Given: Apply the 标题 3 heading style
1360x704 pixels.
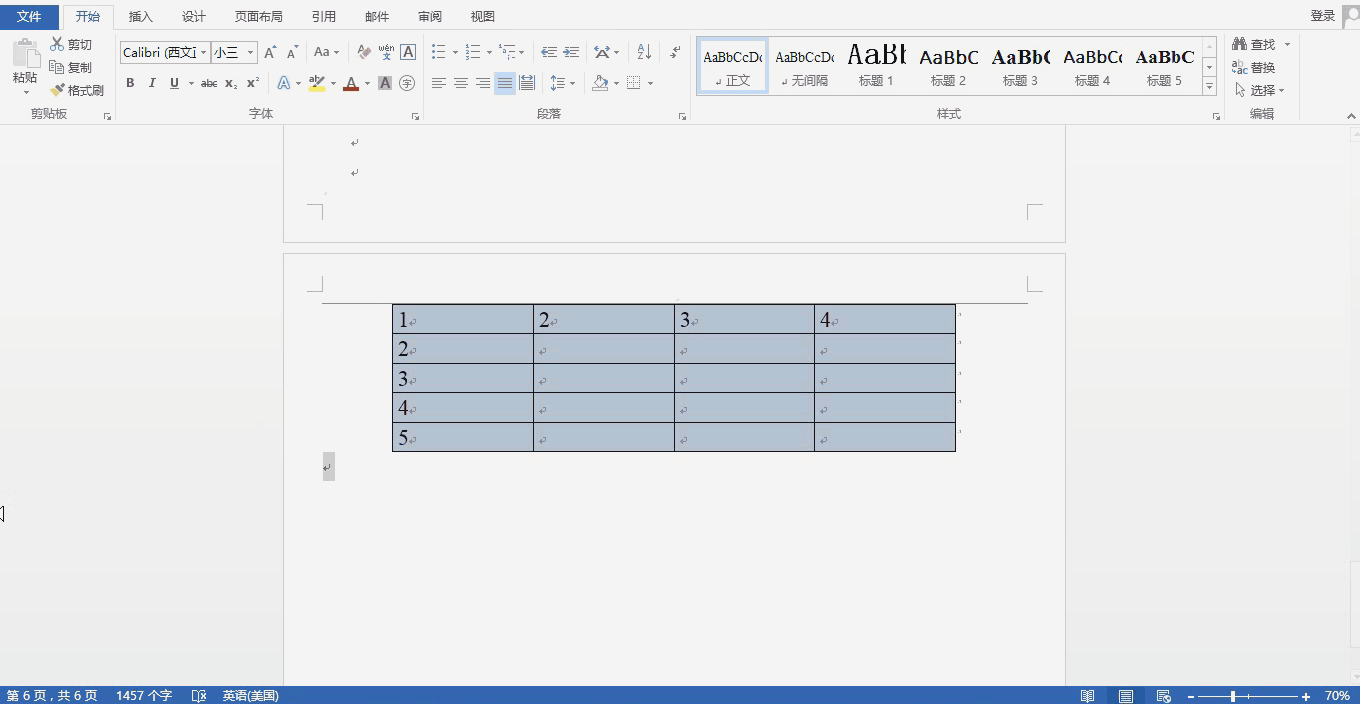Looking at the screenshot, I should point(1020,66).
